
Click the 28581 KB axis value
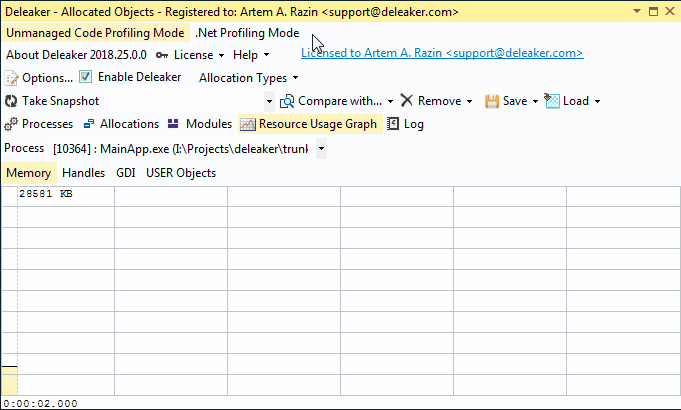(46, 194)
